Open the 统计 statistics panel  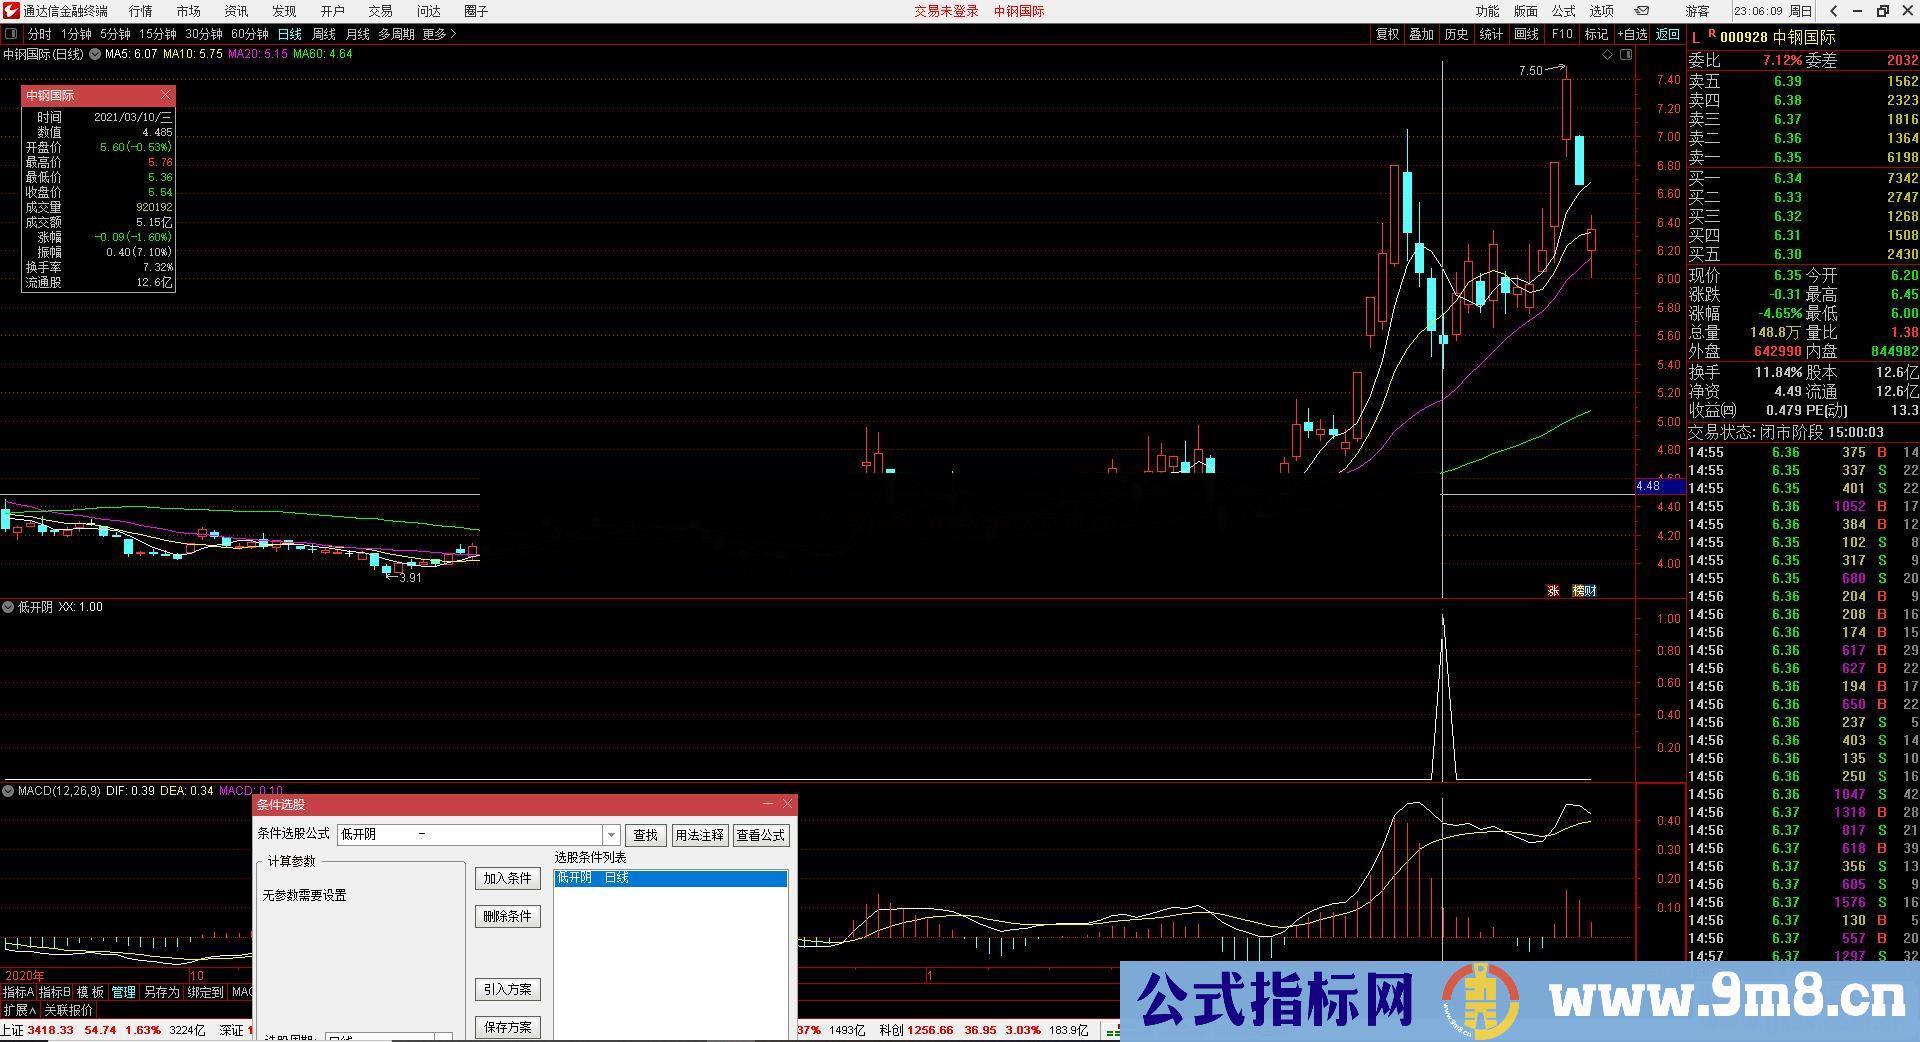click(1491, 33)
